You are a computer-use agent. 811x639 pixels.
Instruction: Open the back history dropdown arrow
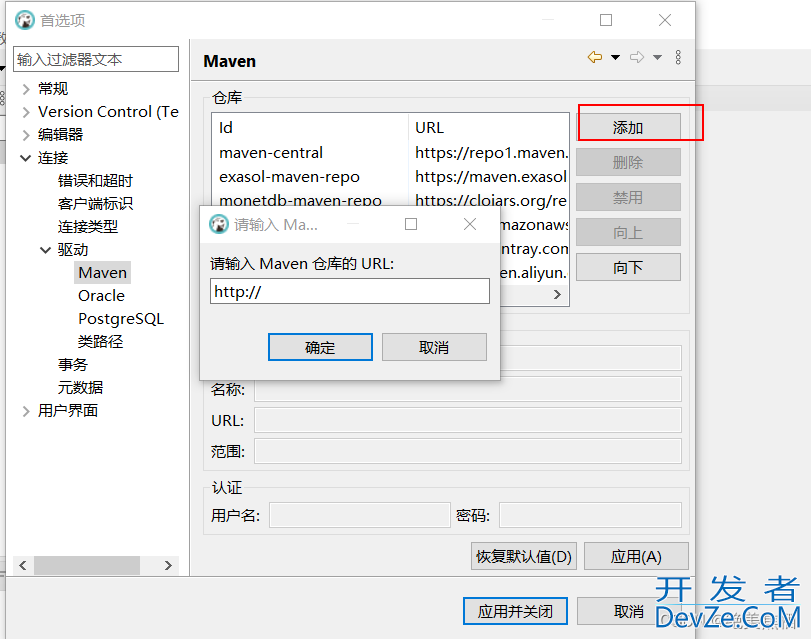[x=615, y=57]
